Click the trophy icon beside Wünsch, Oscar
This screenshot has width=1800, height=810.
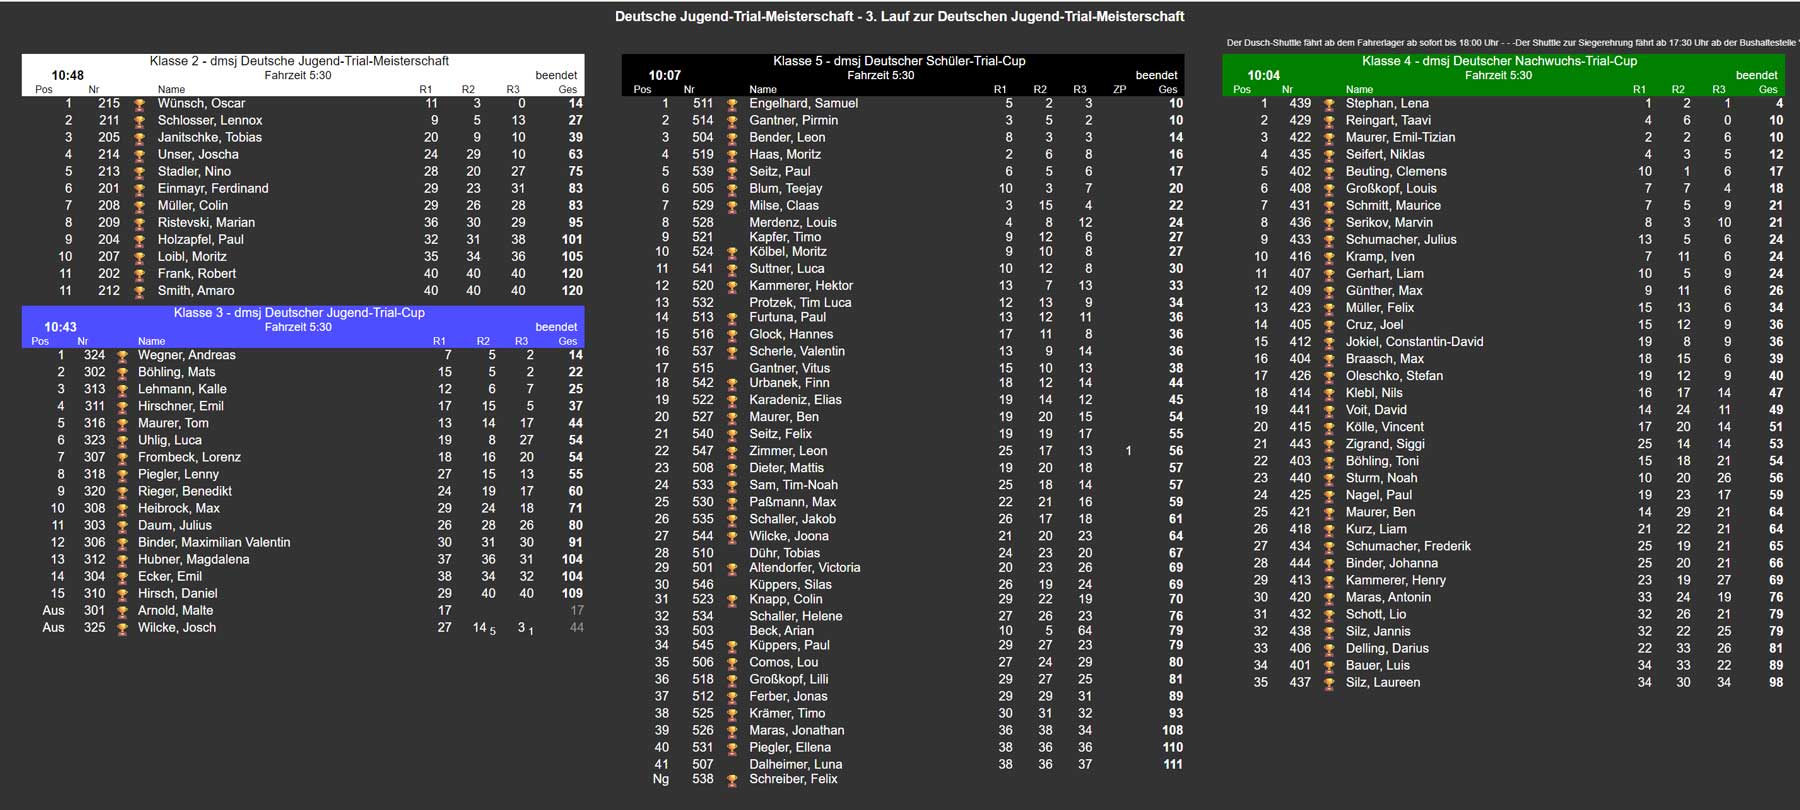pos(140,104)
